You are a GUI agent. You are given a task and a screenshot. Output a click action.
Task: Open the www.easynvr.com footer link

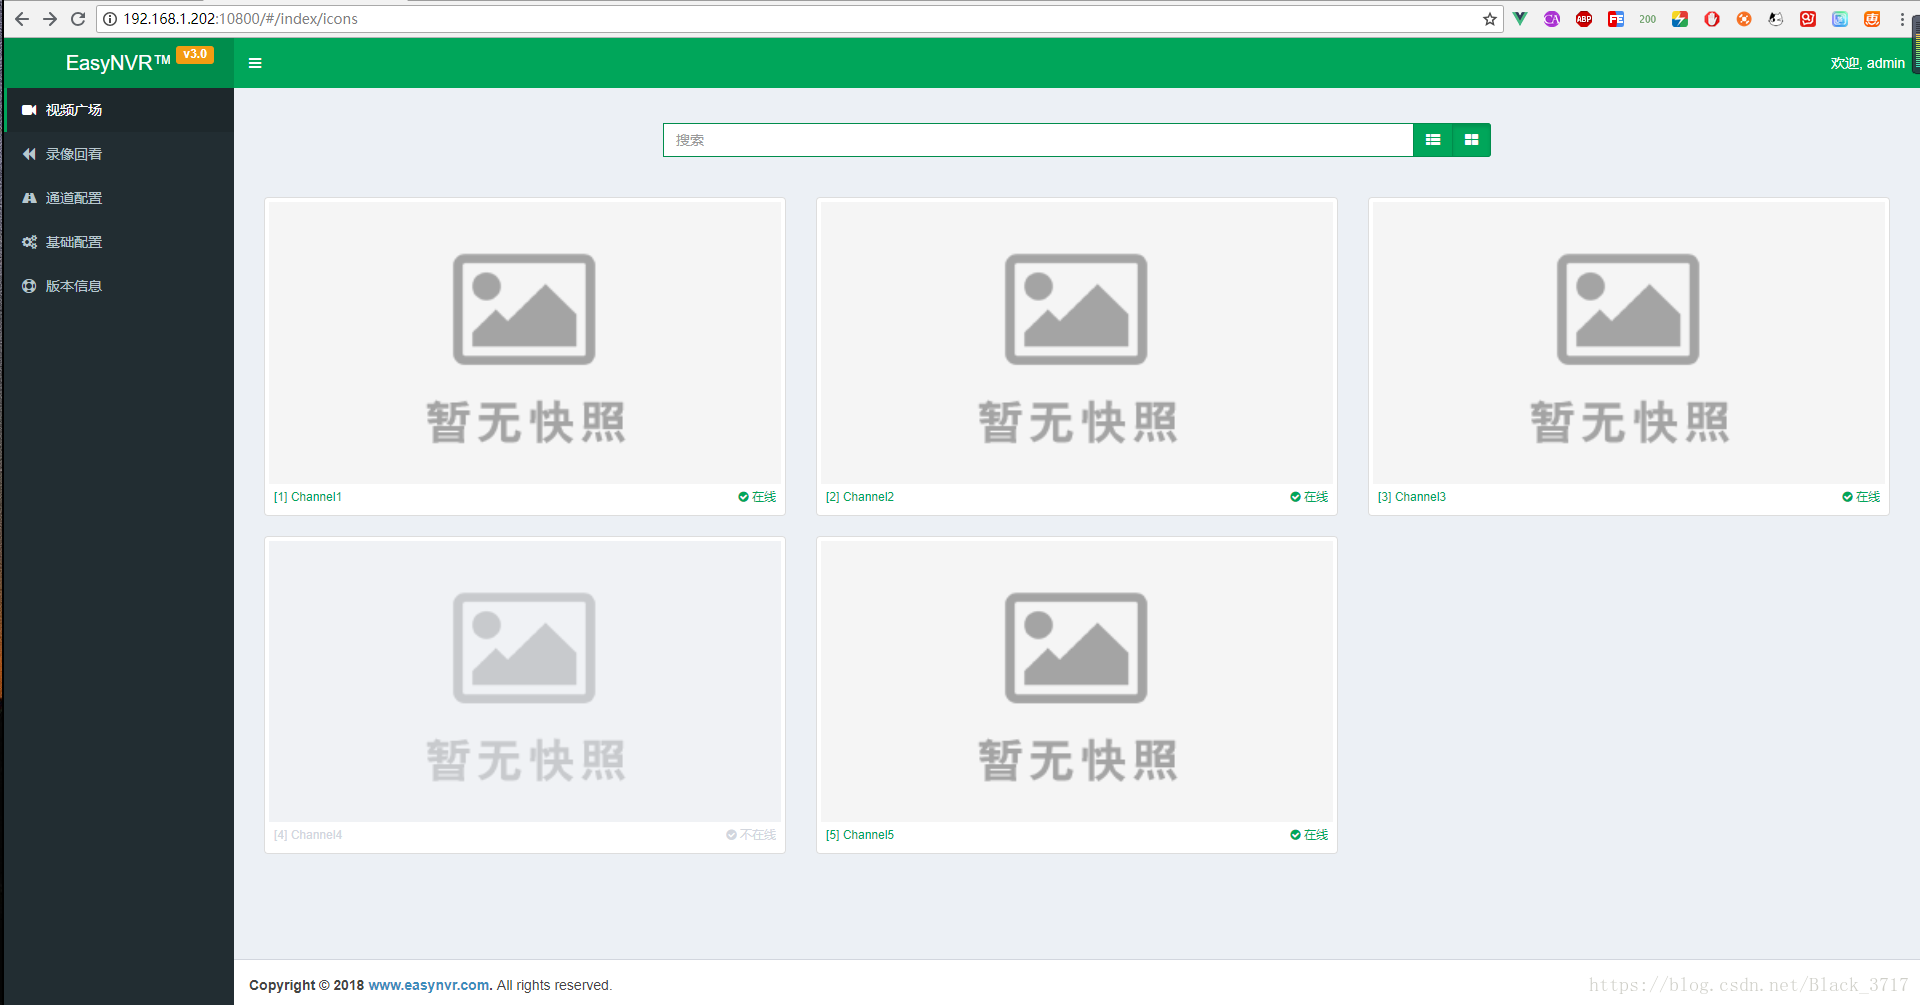429,985
